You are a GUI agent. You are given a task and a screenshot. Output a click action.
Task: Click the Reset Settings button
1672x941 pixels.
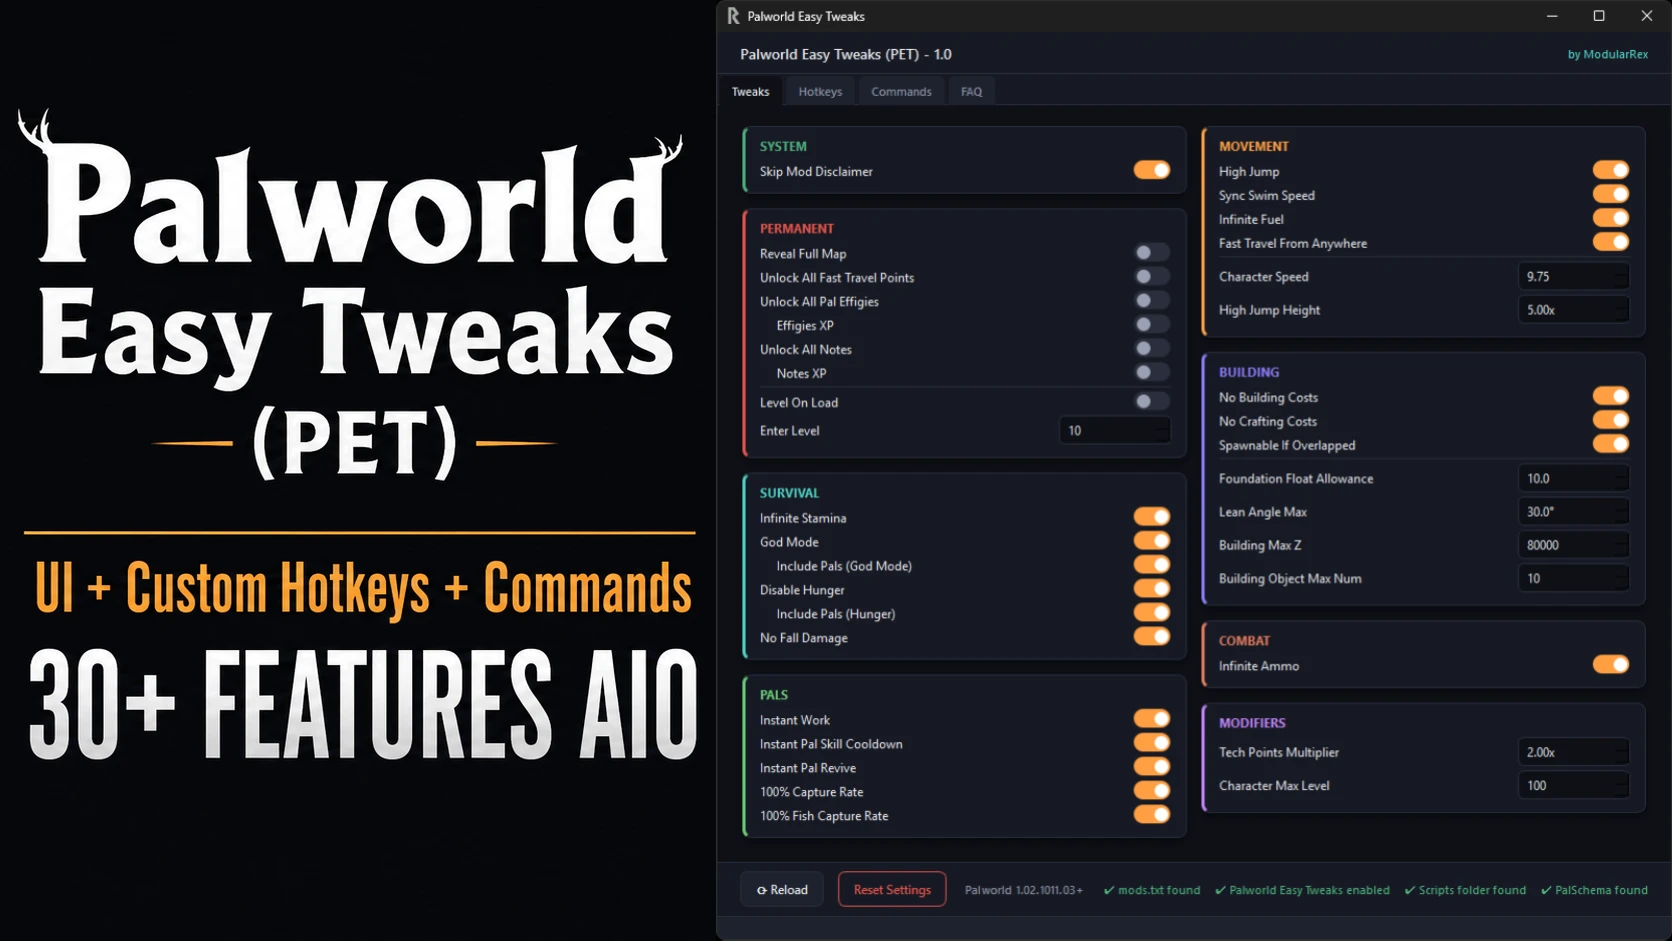pyautogui.click(x=892, y=889)
